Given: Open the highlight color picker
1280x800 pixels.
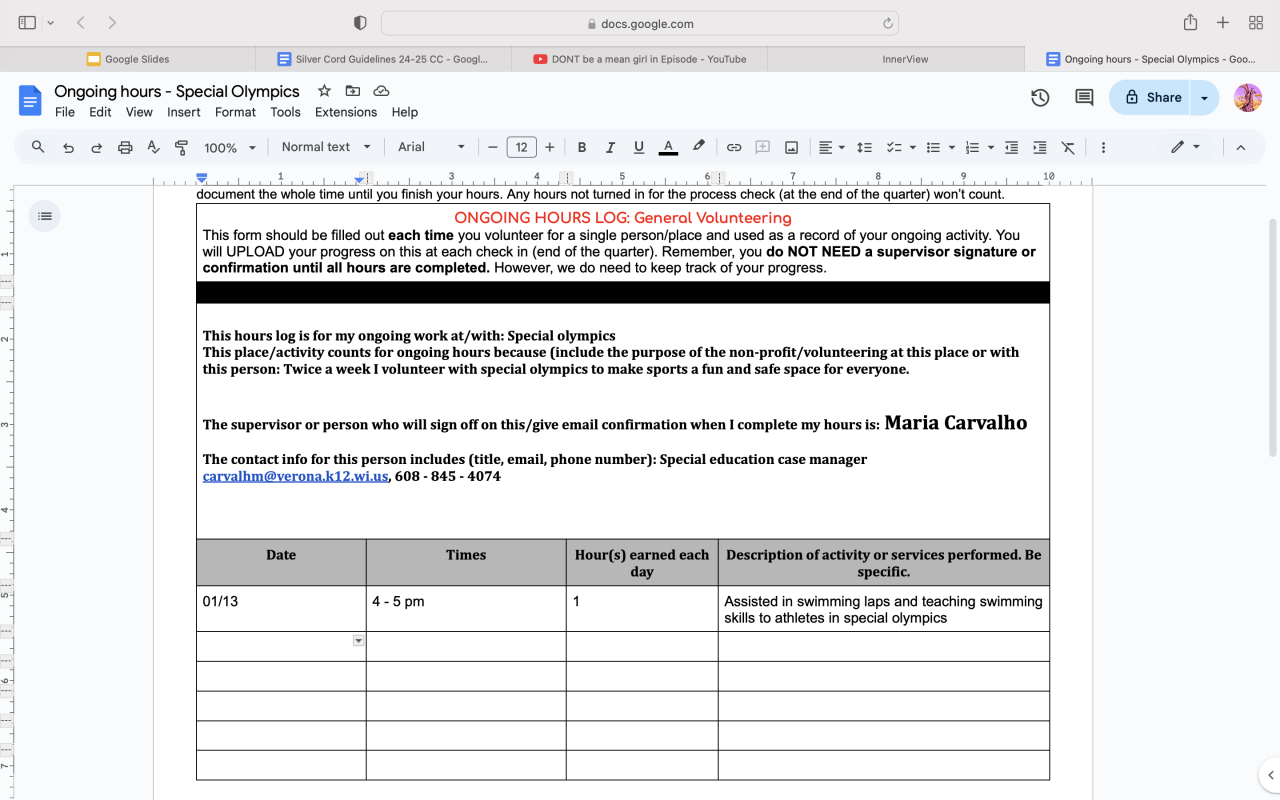Looking at the screenshot, I should coord(699,147).
